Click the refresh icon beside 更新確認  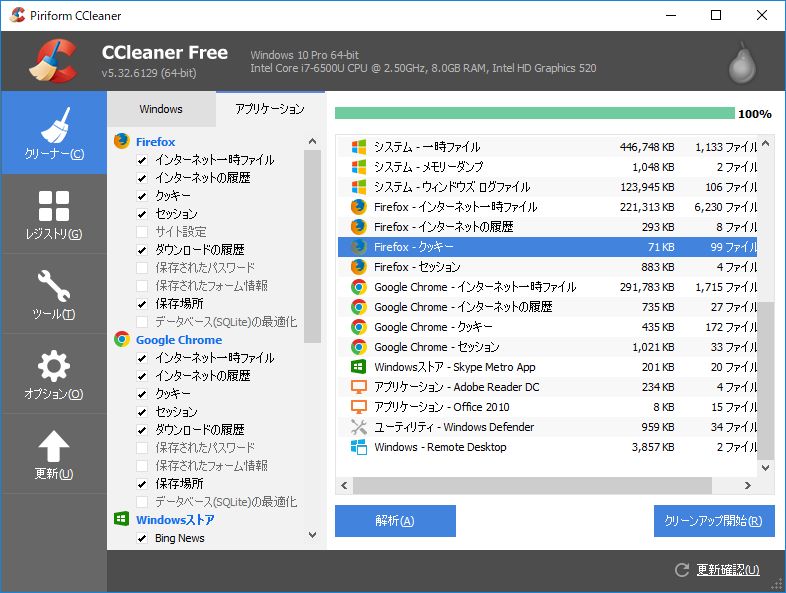682,570
